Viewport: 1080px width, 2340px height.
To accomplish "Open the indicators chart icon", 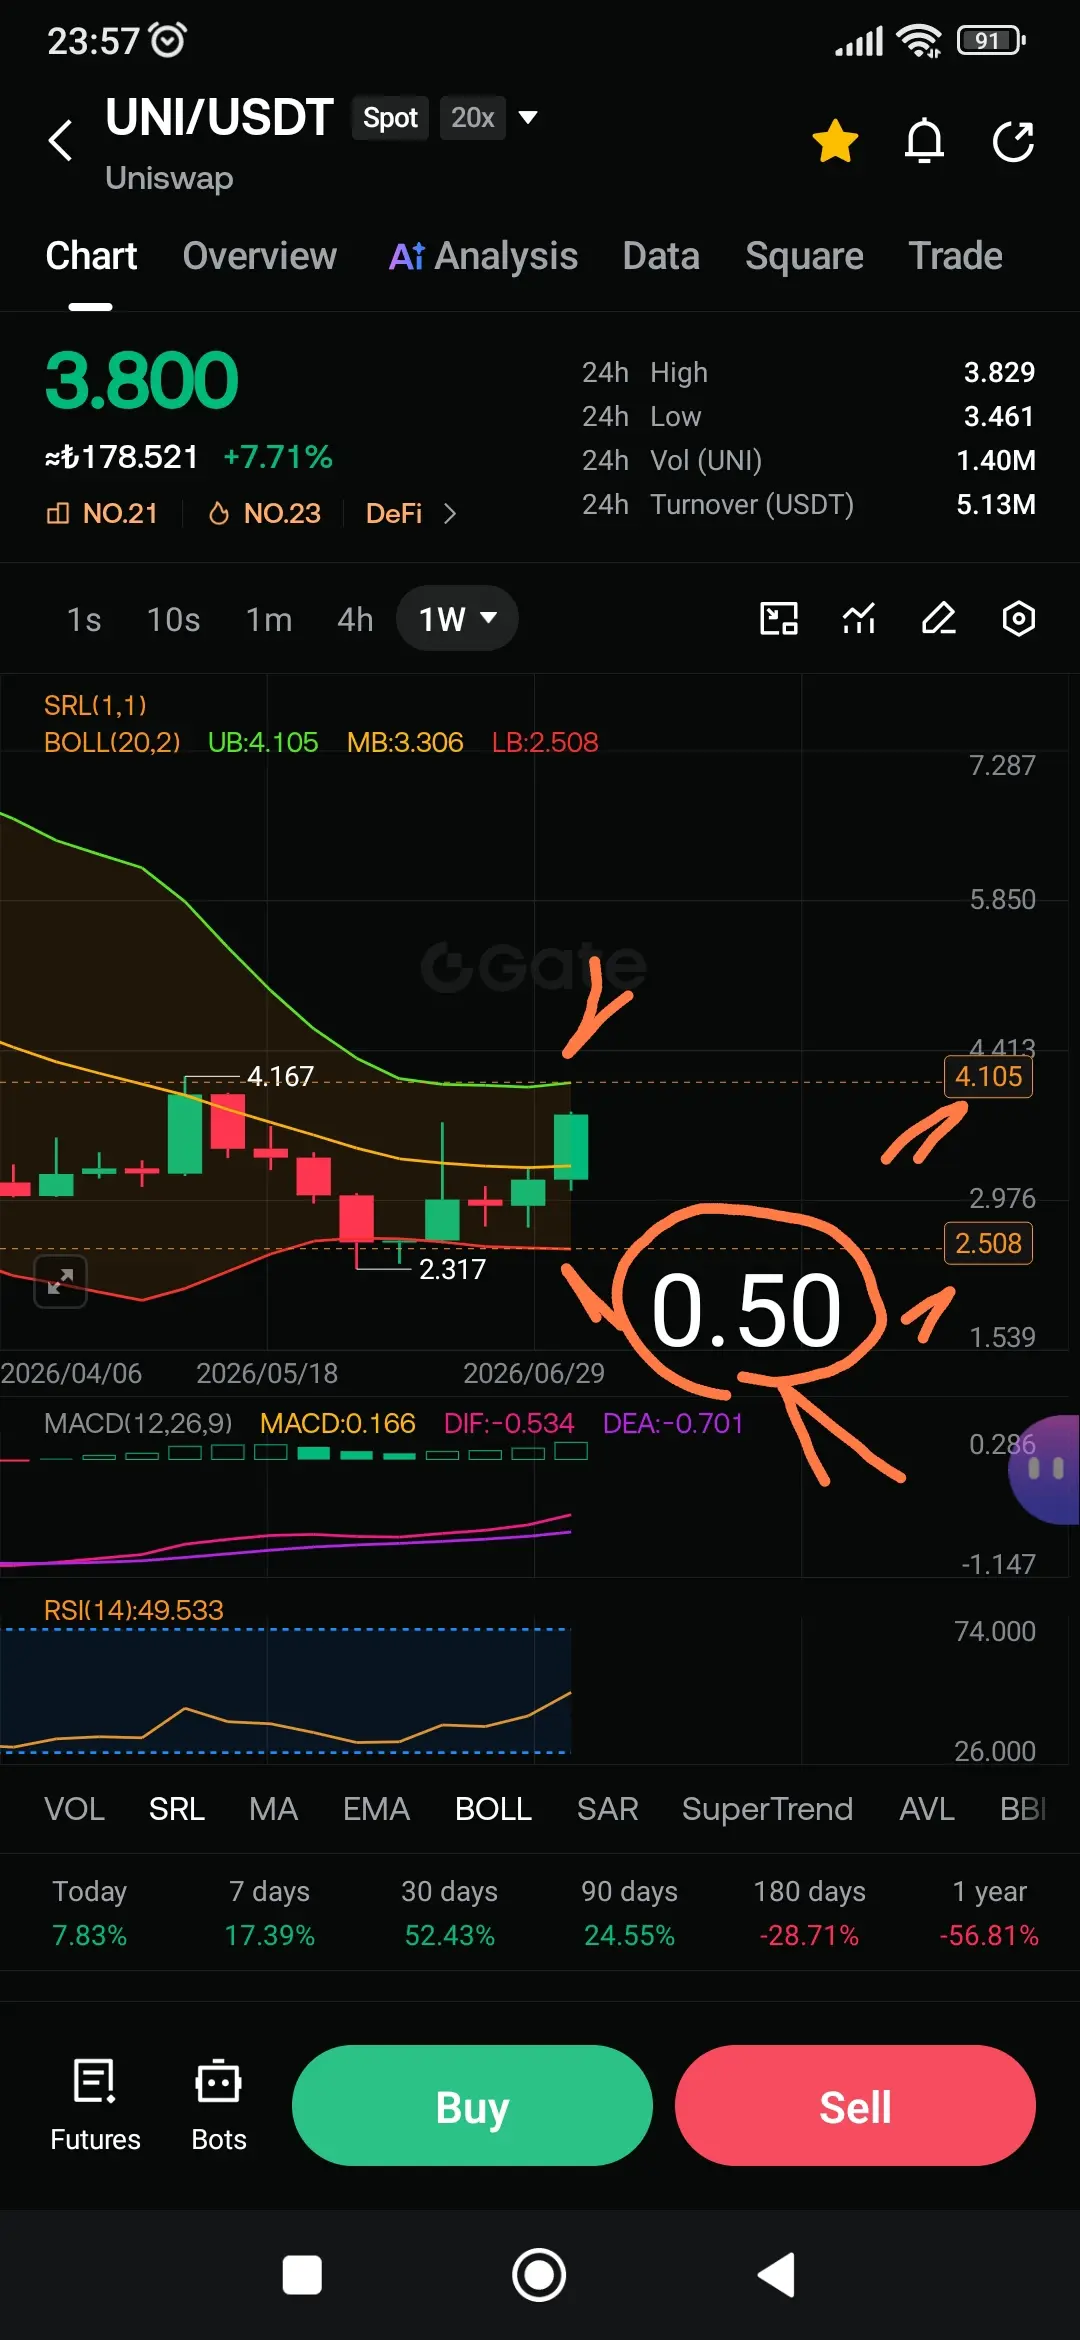I will [x=859, y=619].
